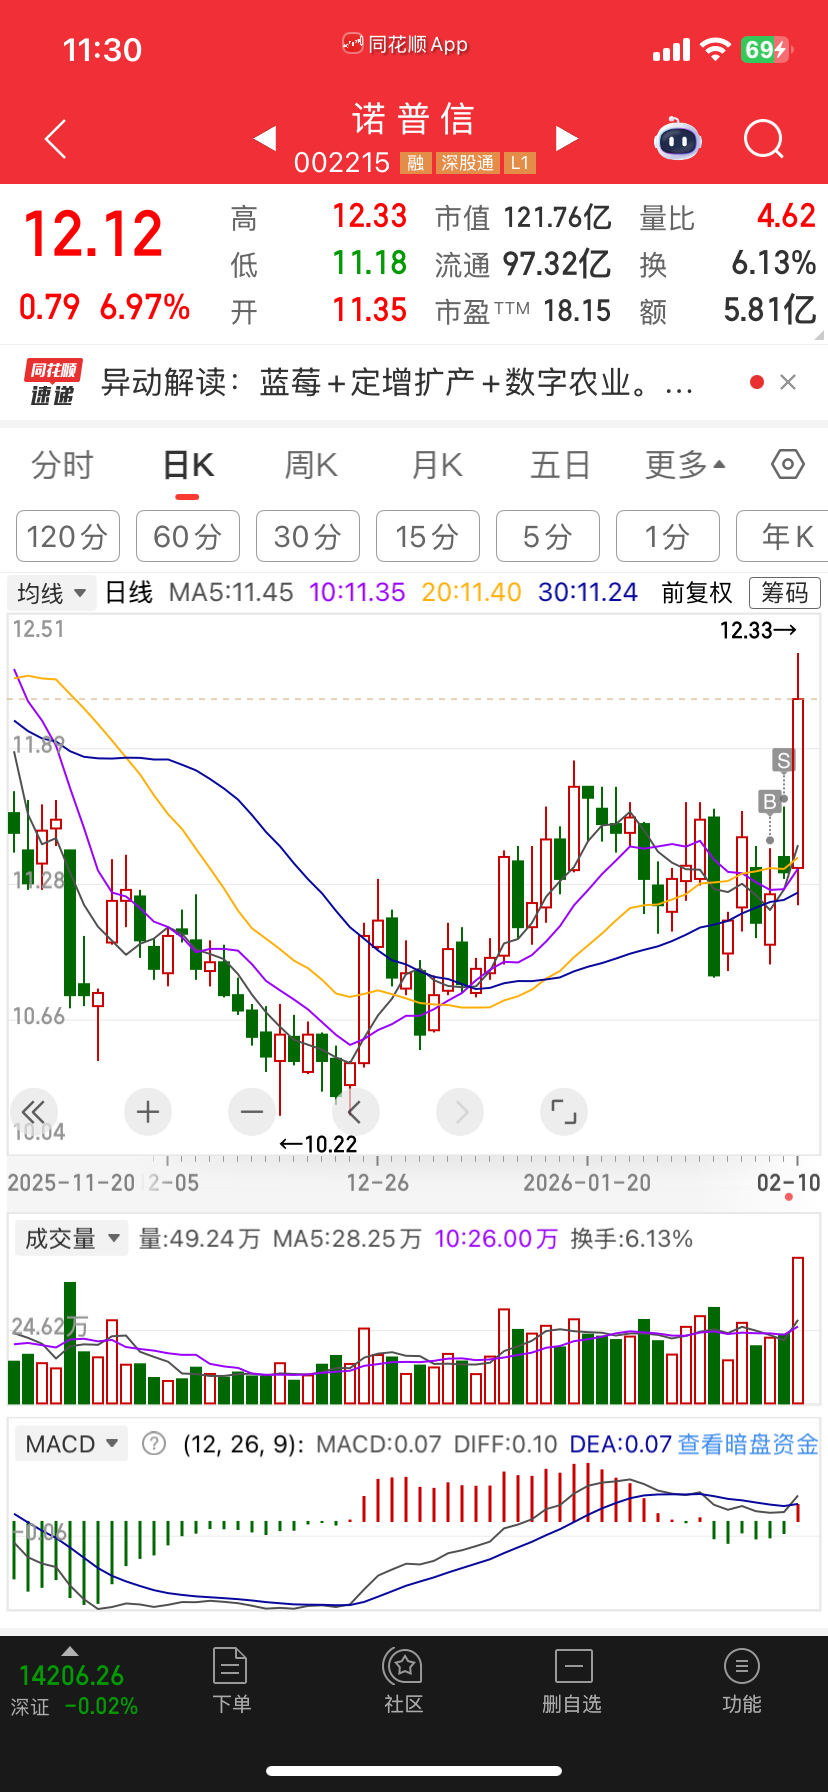Tap 换手:6.13% in volume panel
828x1792 pixels.
[632, 1239]
